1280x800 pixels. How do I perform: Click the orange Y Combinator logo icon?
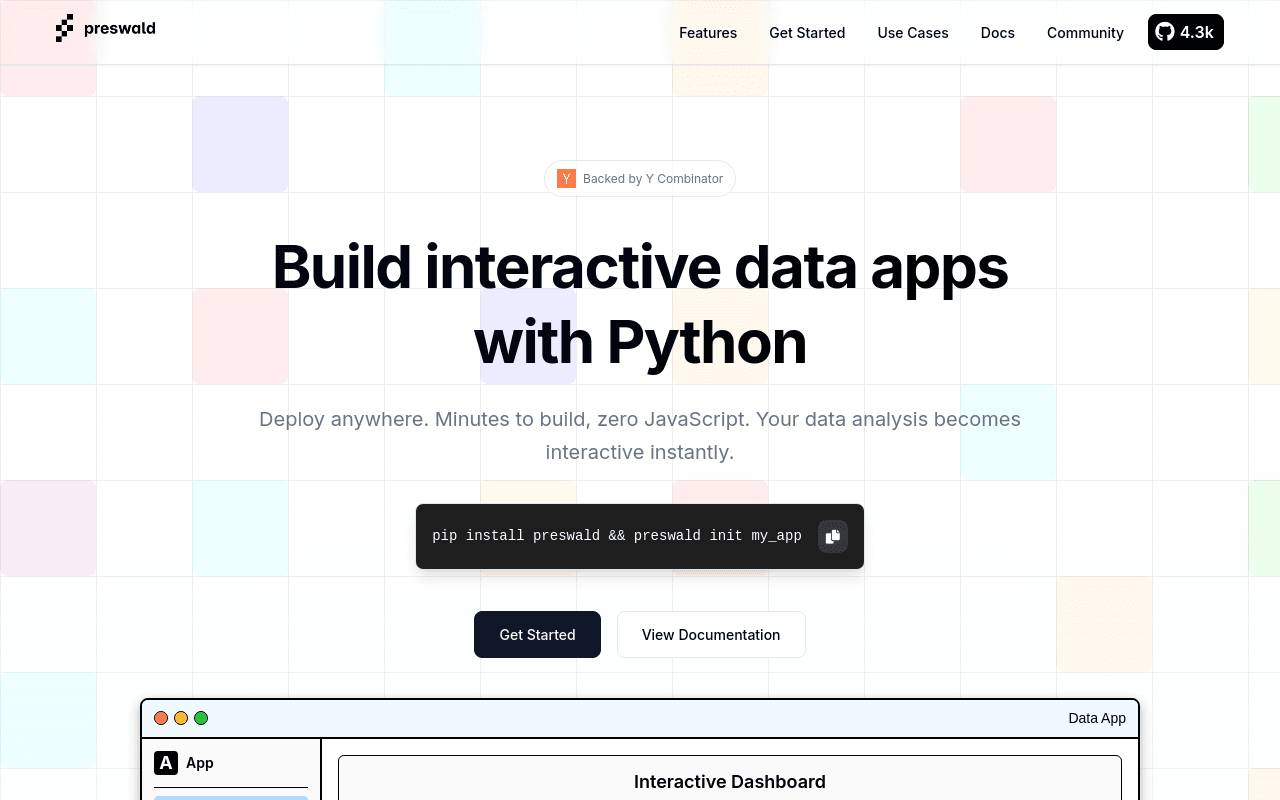(x=566, y=179)
